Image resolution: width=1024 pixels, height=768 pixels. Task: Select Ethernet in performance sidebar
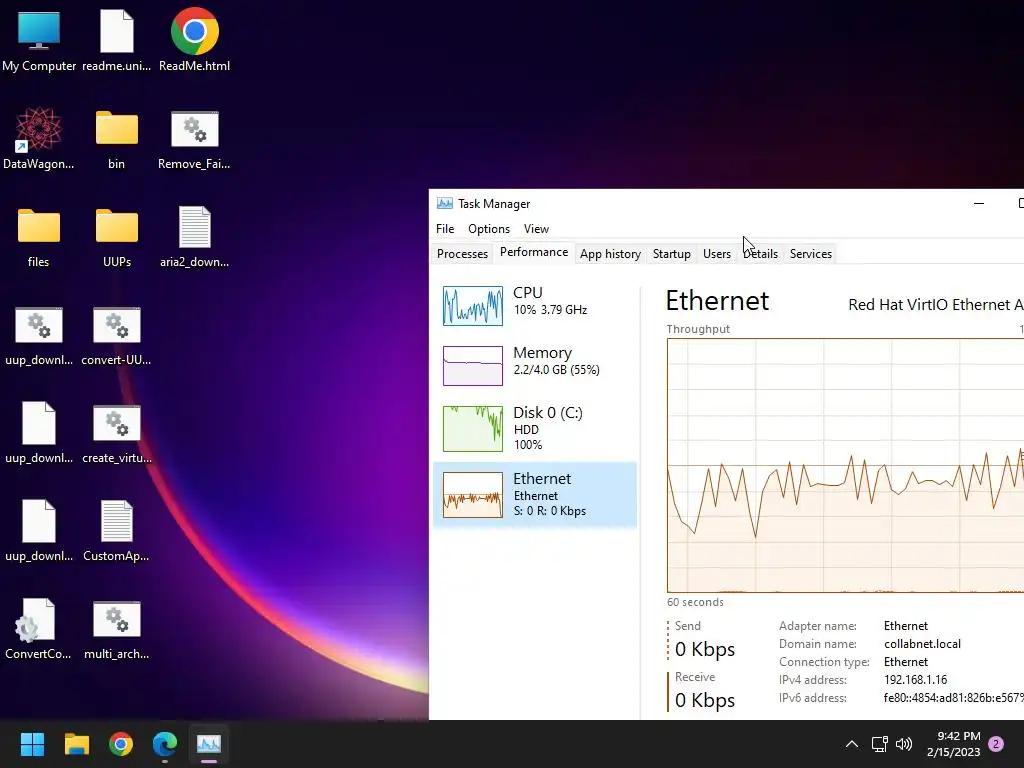tap(535, 495)
